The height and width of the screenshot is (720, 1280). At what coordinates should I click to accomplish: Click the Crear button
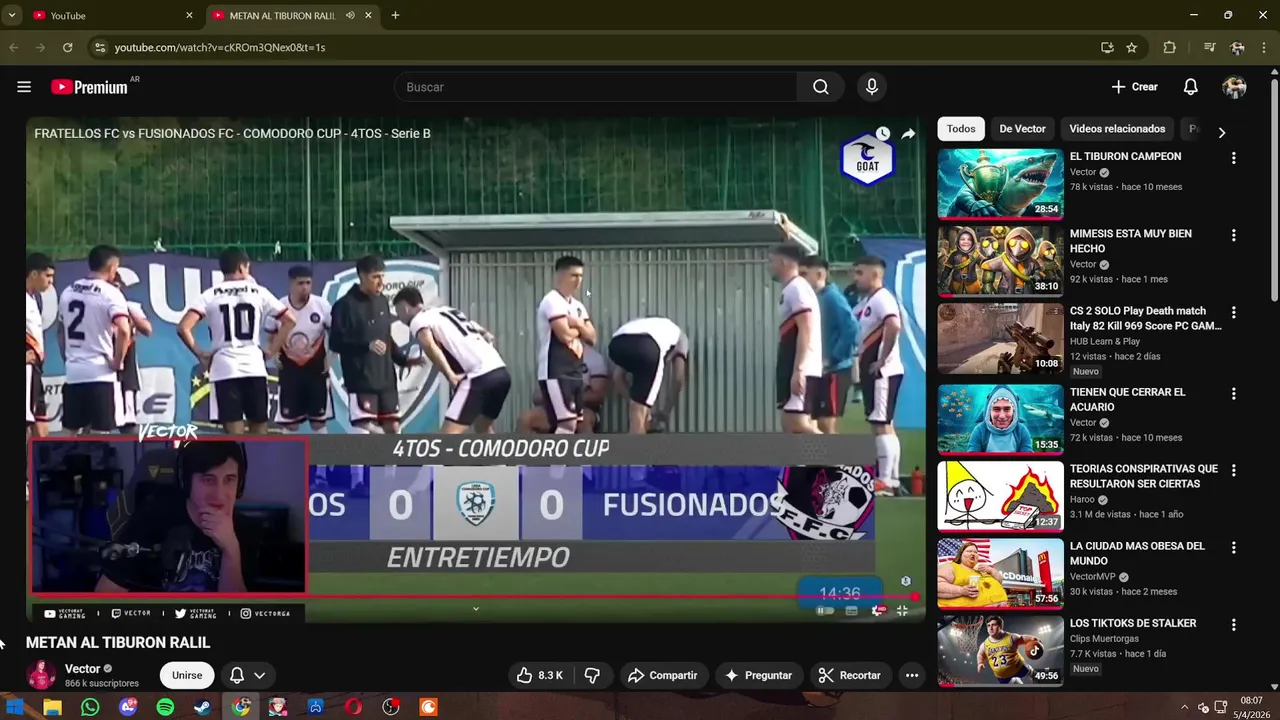pos(1134,87)
